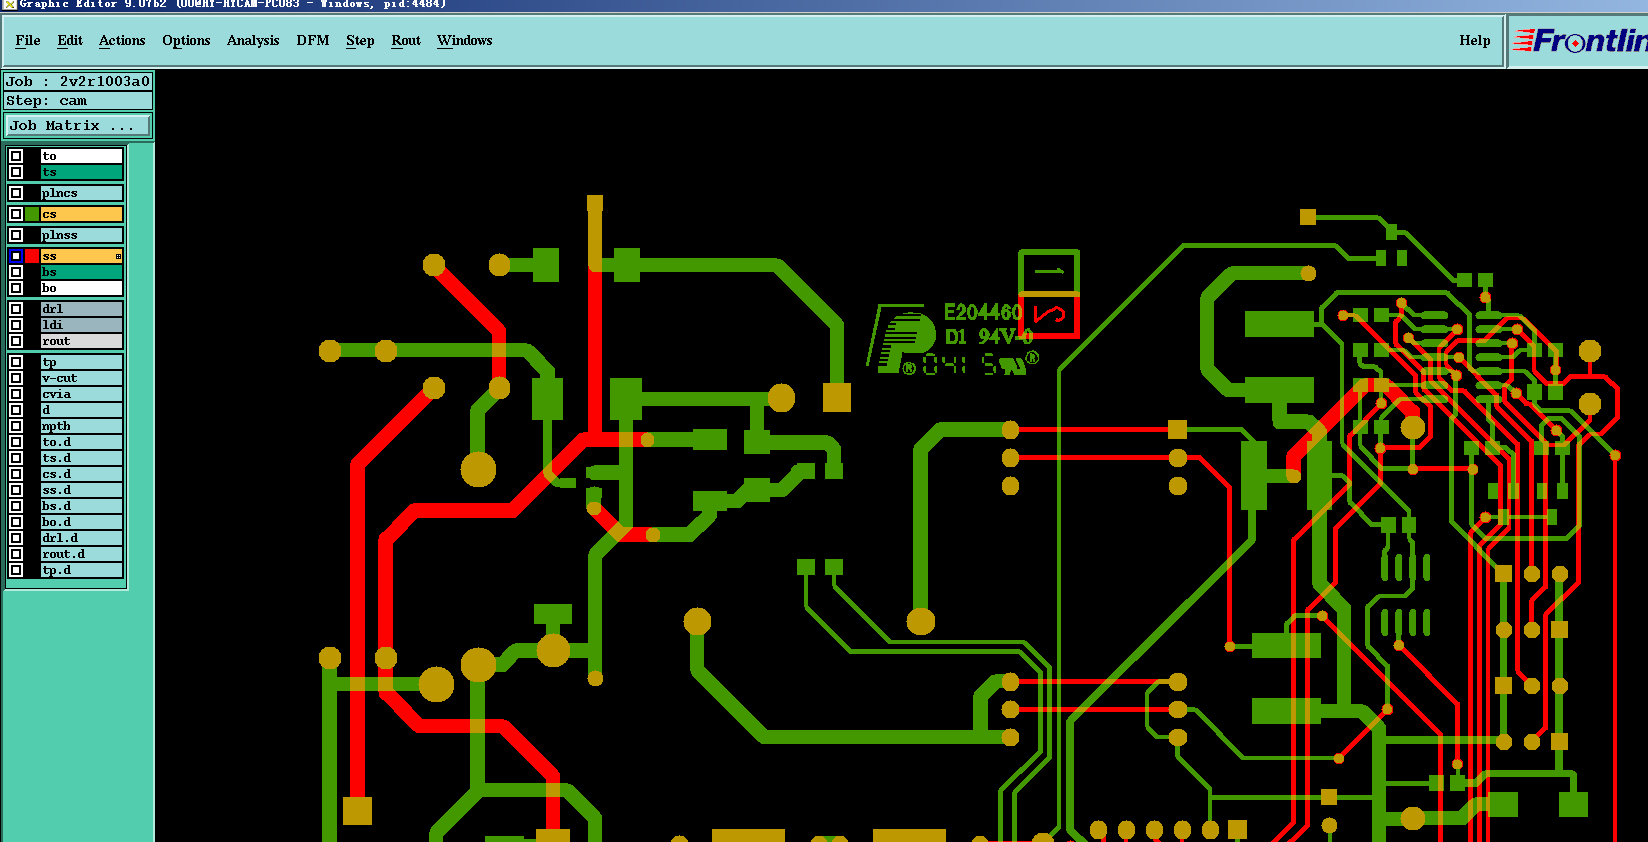The image size is (1648, 842).
Task: Click the Job Matrix button
Action: click(78, 126)
